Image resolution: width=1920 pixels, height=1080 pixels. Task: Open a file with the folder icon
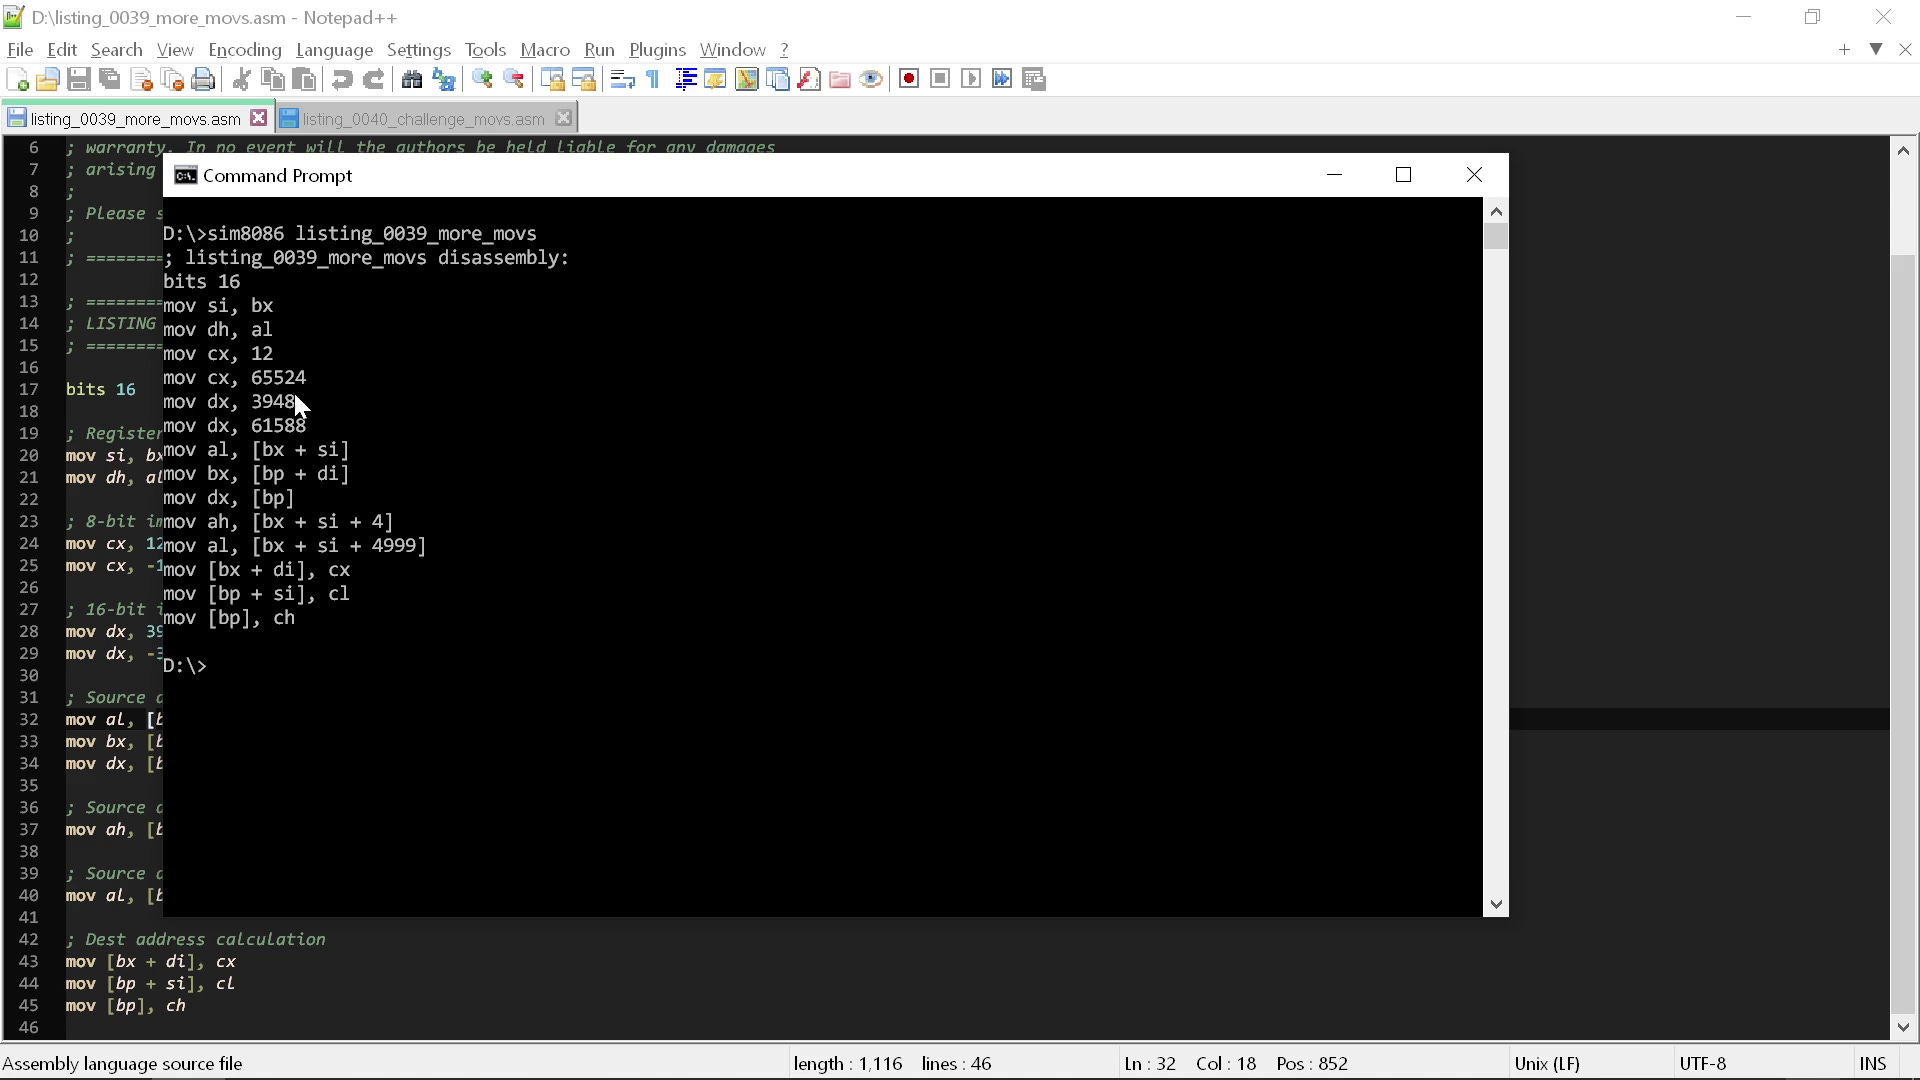pyautogui.click(x=47, y=79)
